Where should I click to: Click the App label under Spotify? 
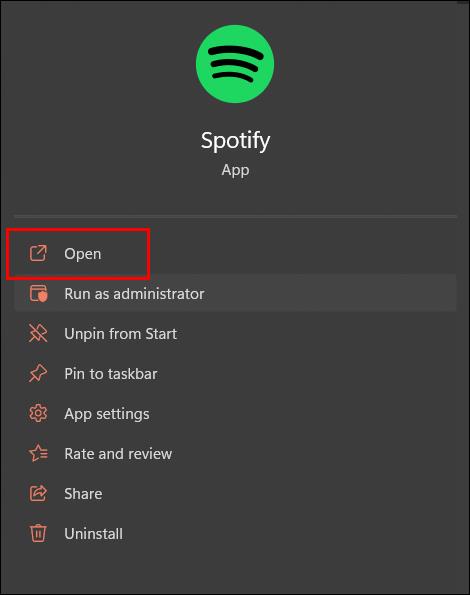(x=235, y=170)
